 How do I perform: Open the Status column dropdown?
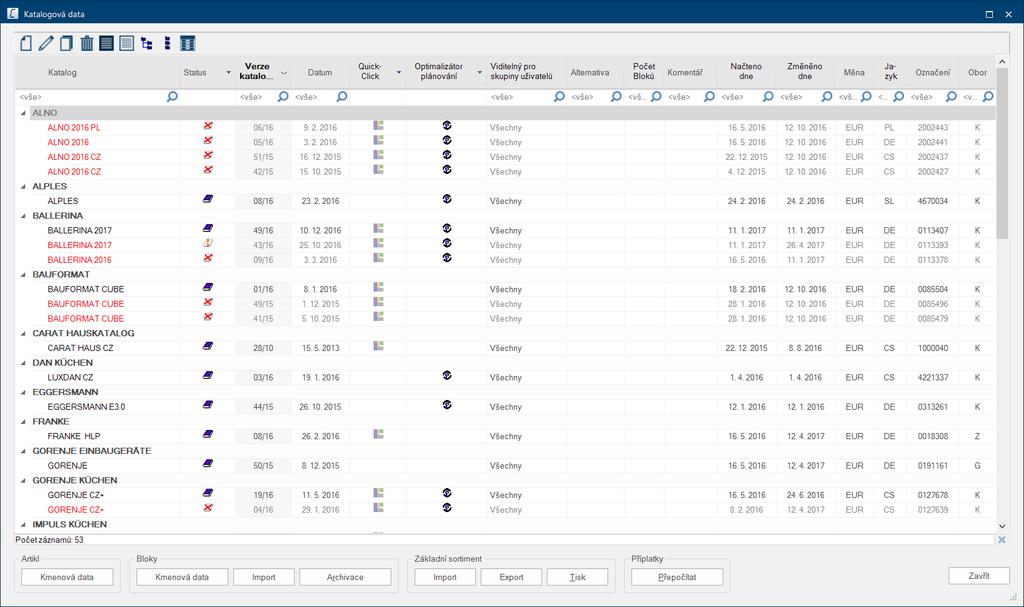[x=229, y=73]
